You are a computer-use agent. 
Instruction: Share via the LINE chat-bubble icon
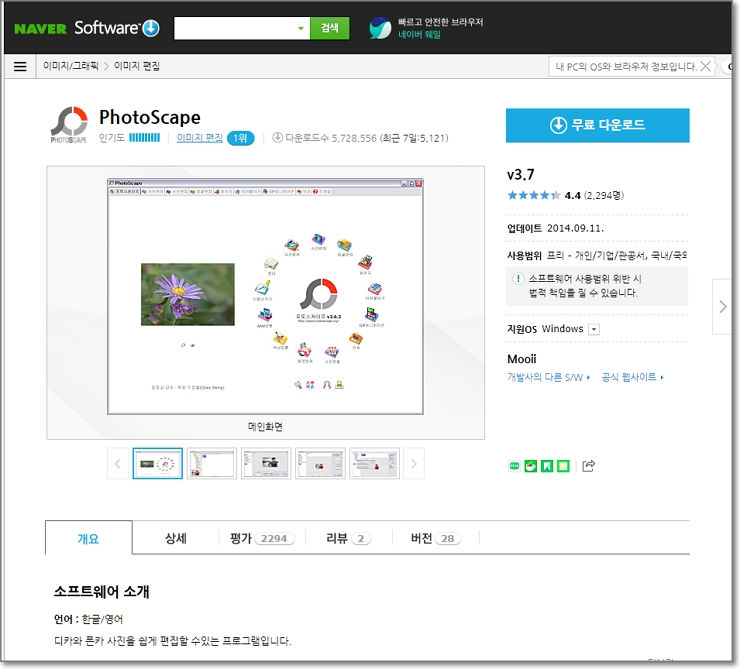tap(514, 466)
